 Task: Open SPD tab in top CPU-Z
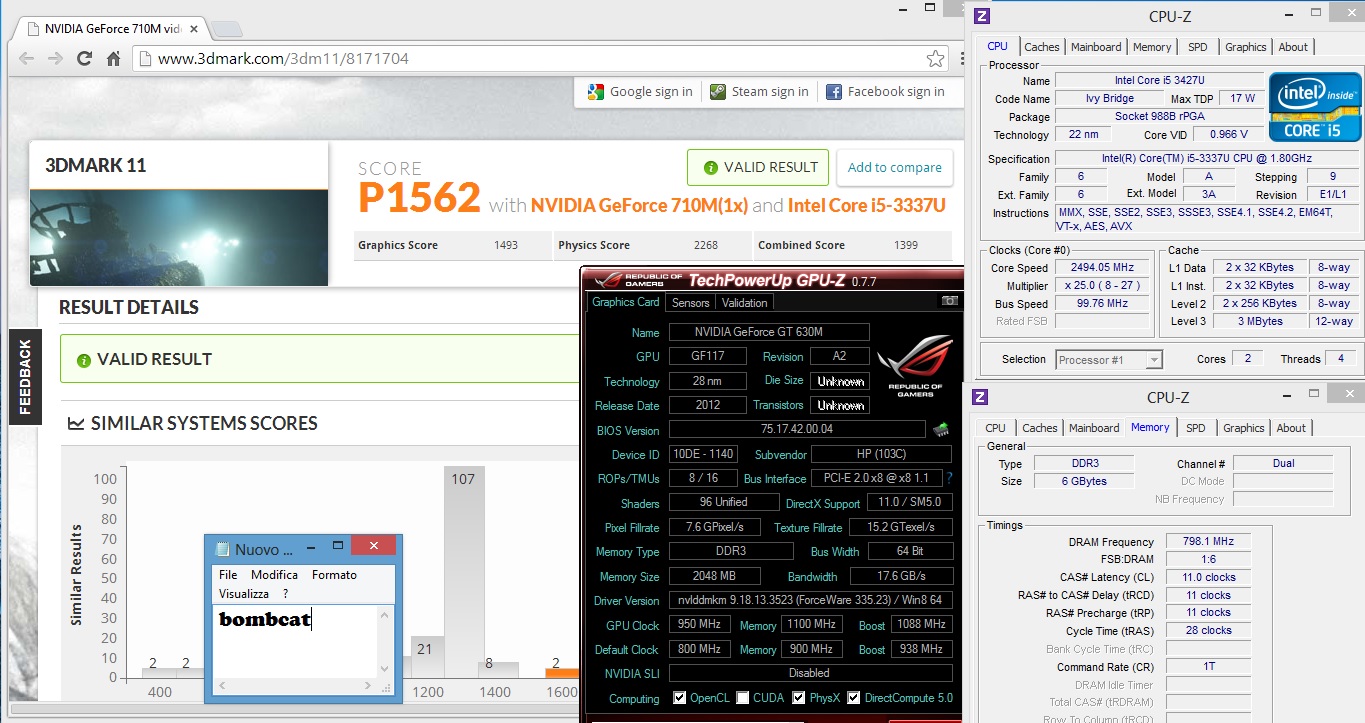tap(1197, 47)
